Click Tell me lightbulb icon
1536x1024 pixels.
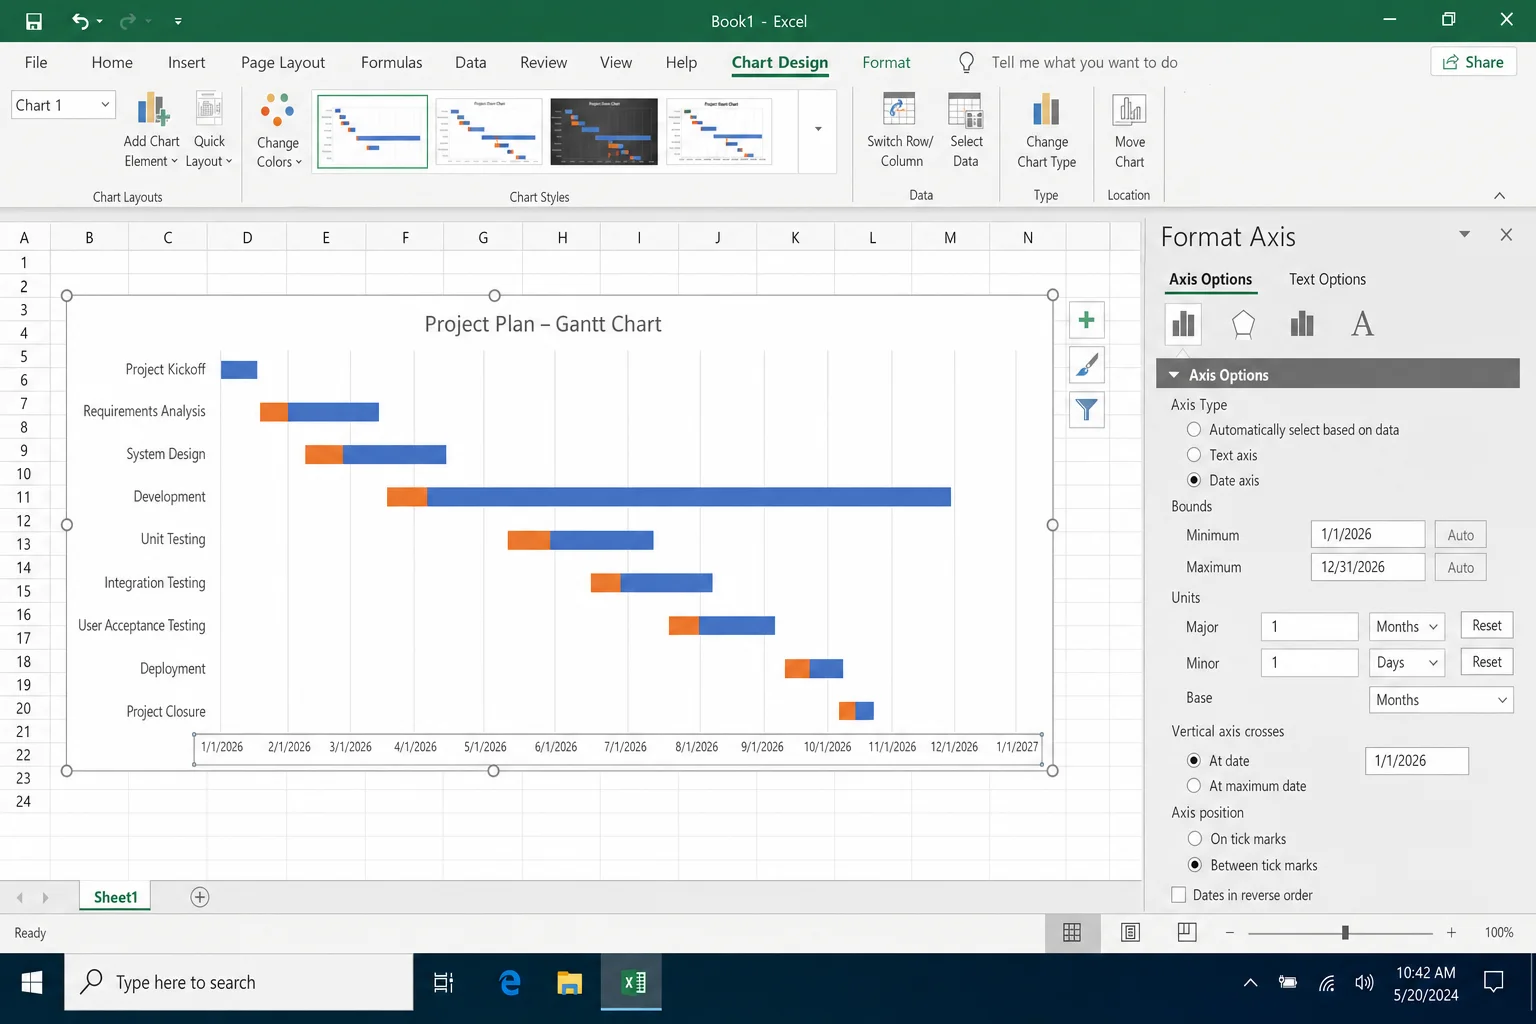(x=966, y=62)
